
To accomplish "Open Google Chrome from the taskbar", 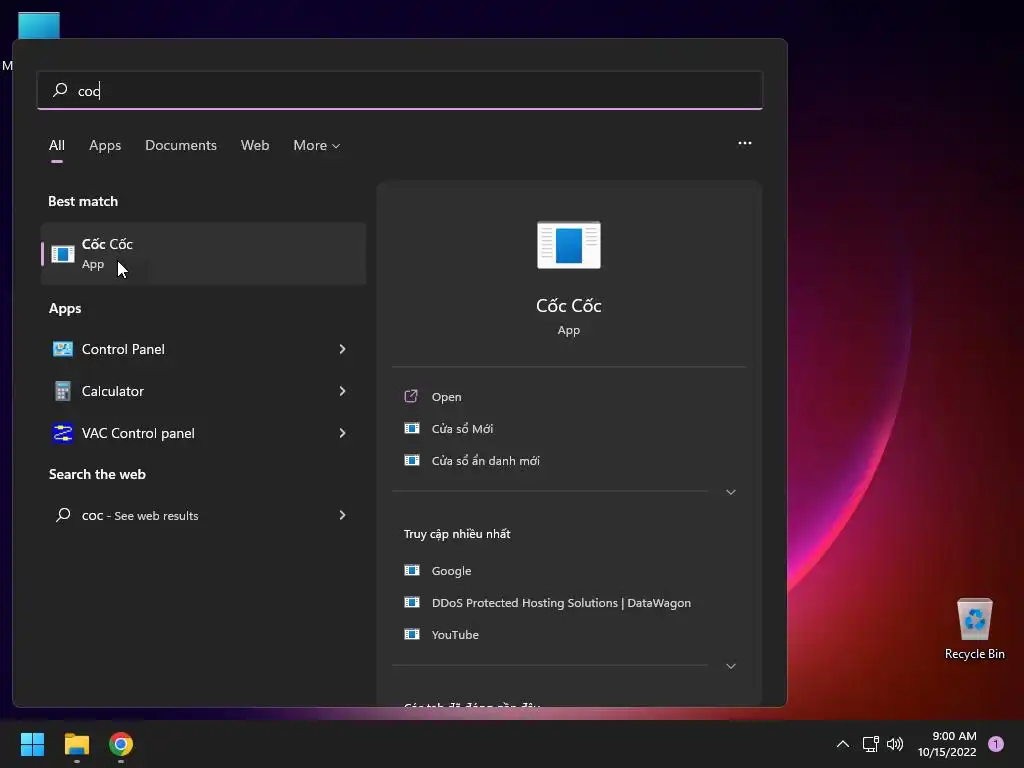I will (x=121, y=744).
